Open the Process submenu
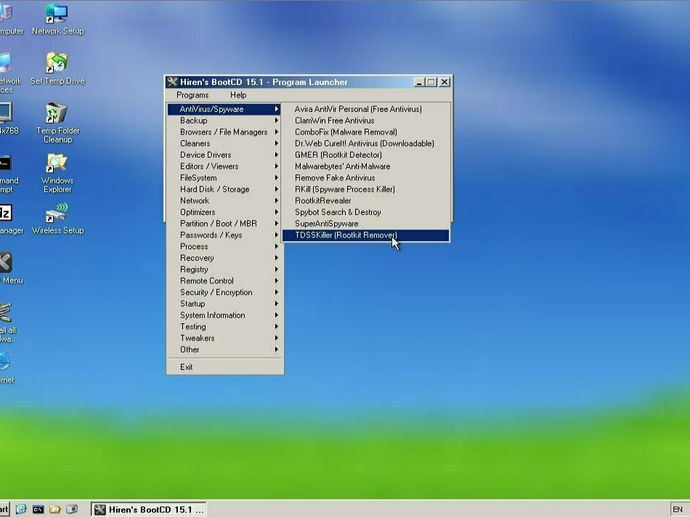The image size is (690, 518). 224,246
